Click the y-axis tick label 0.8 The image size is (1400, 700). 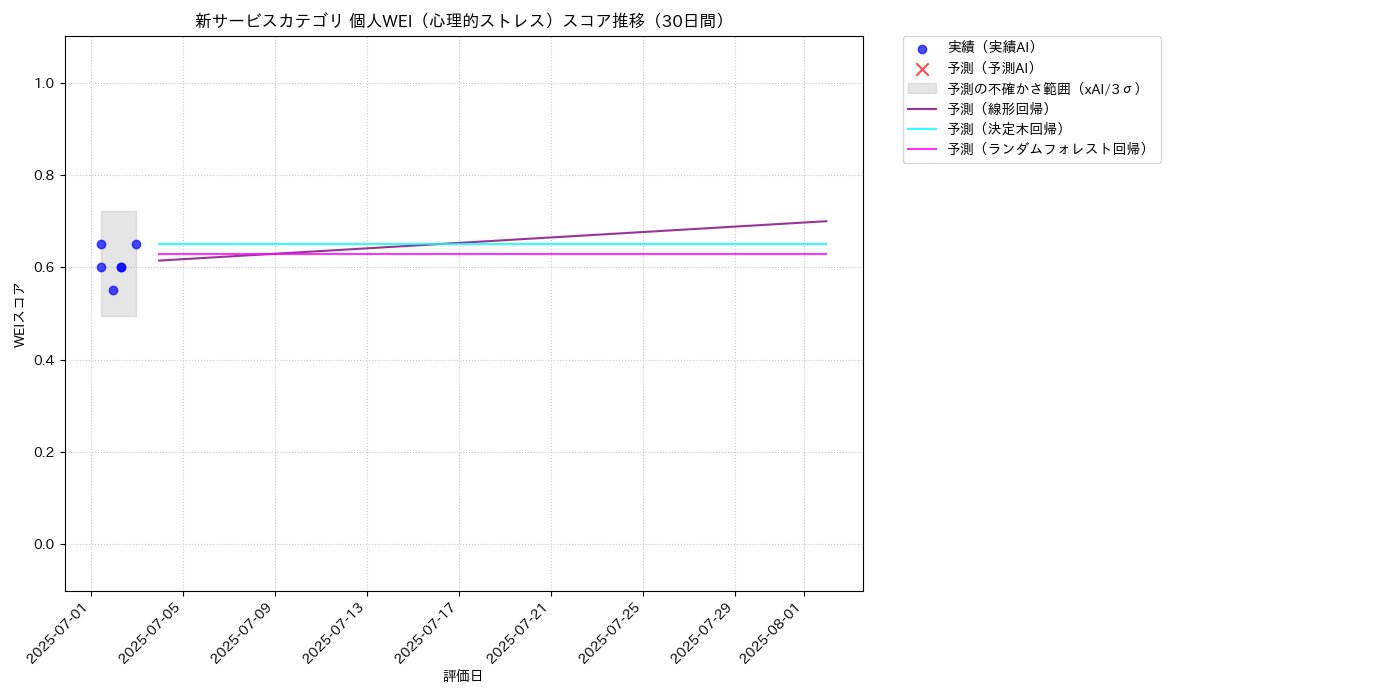click(x=43, y=176)
